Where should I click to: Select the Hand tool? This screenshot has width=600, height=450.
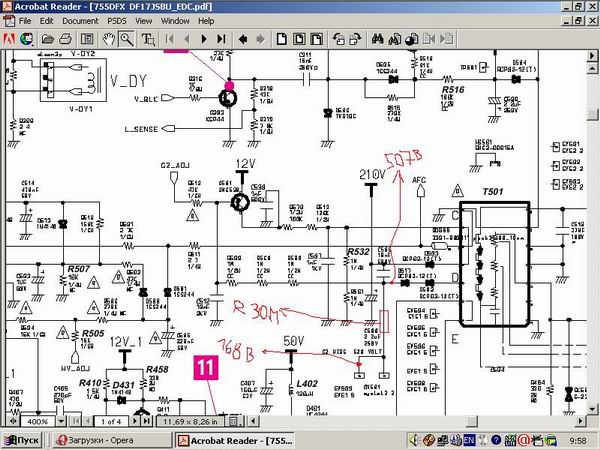pos(109,39)
